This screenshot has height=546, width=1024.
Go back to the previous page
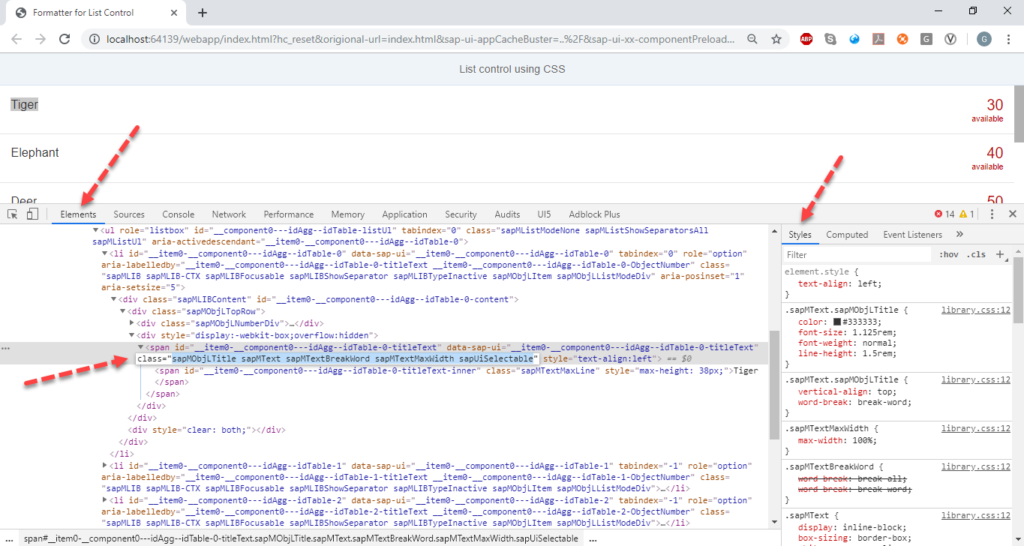pyautogui.click(x=16, y=39)
